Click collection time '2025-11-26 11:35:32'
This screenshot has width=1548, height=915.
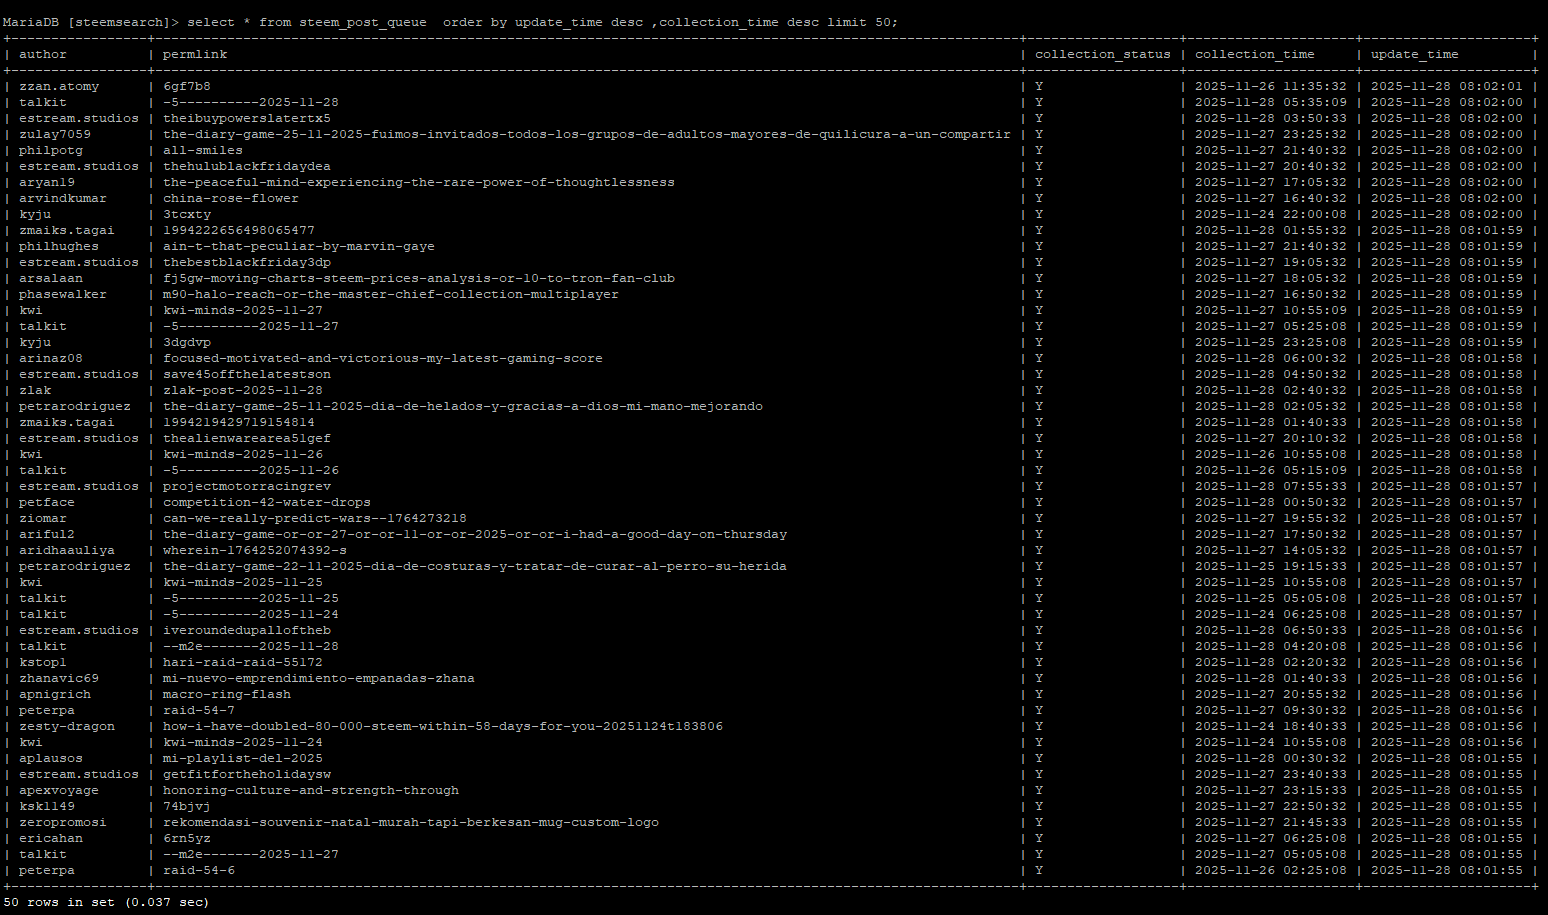coord(1271,86)
